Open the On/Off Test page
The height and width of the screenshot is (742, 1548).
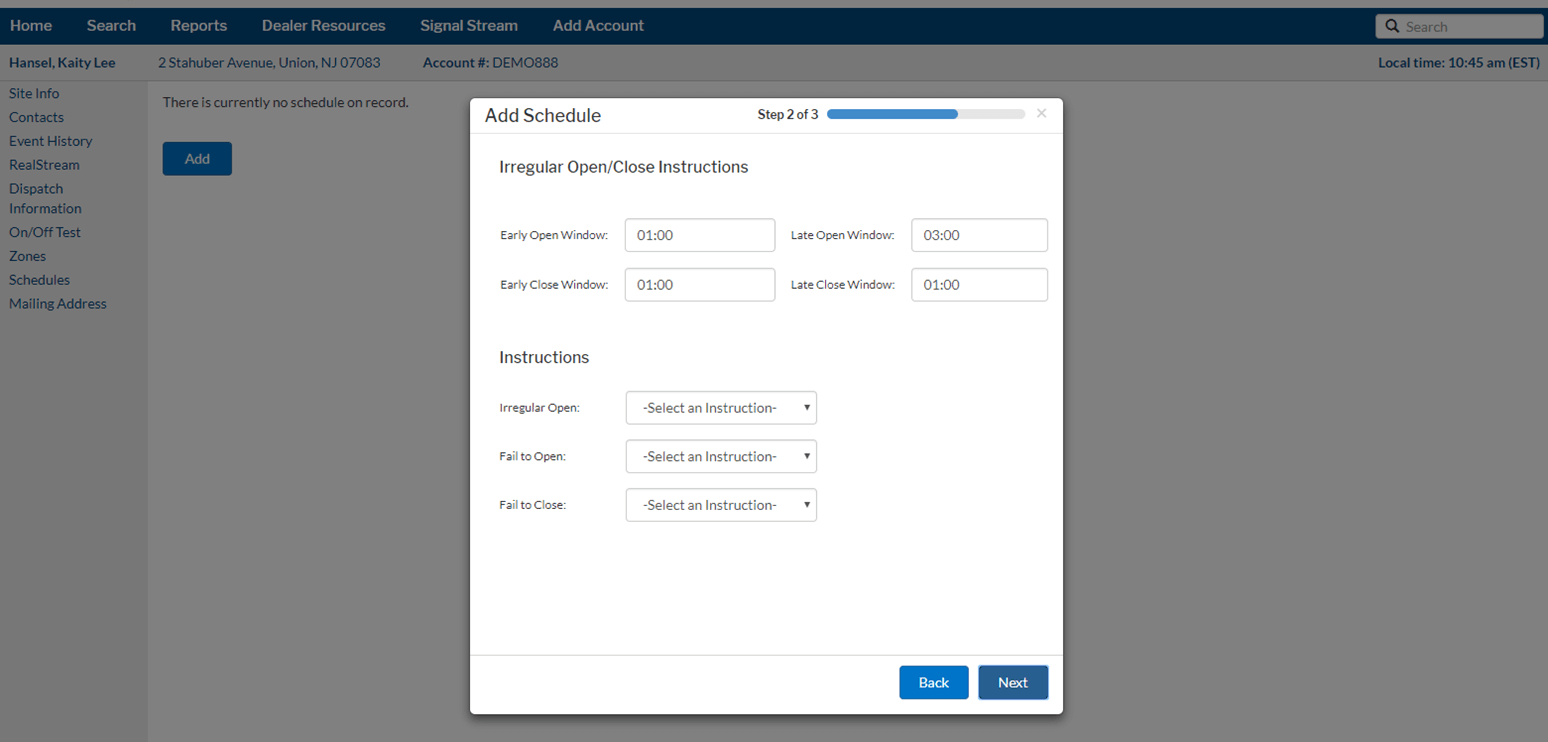coord(45,232)
